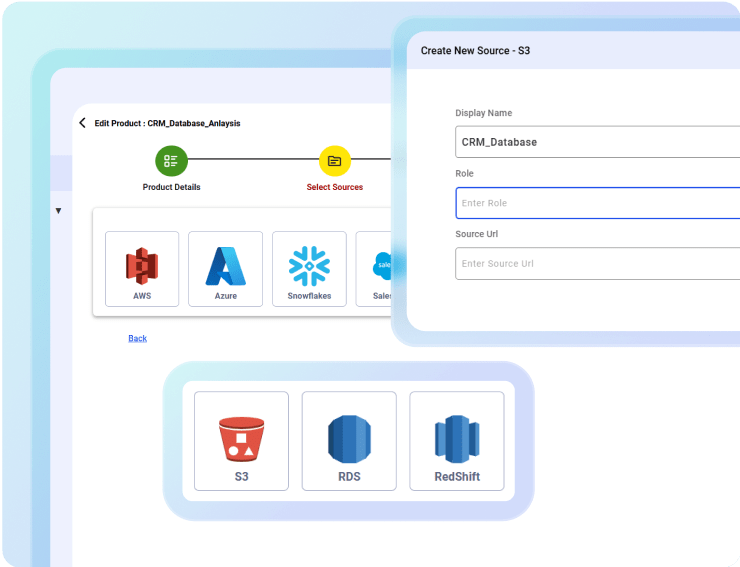Open the Back link
The width and height of the screenshot is (740, 567).
[137, 339]
